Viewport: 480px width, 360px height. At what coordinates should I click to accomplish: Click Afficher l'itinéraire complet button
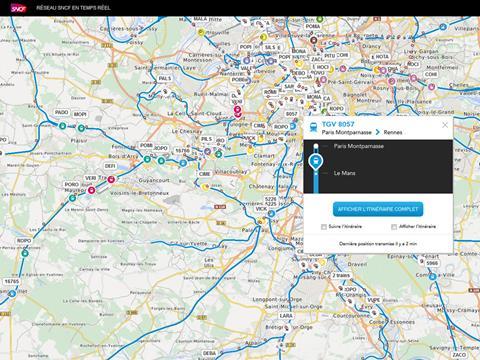coord(378,209)
